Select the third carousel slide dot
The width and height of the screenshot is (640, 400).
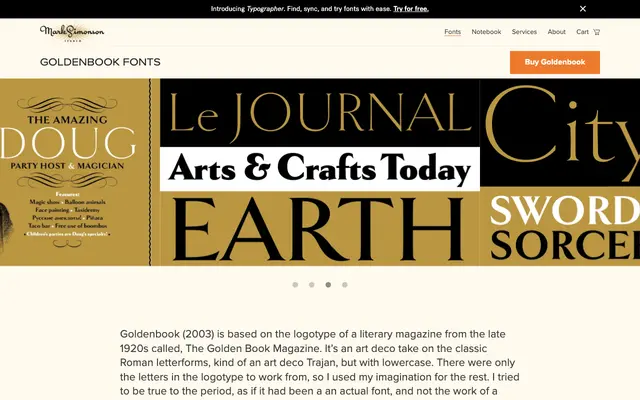(x=328, y=284)
